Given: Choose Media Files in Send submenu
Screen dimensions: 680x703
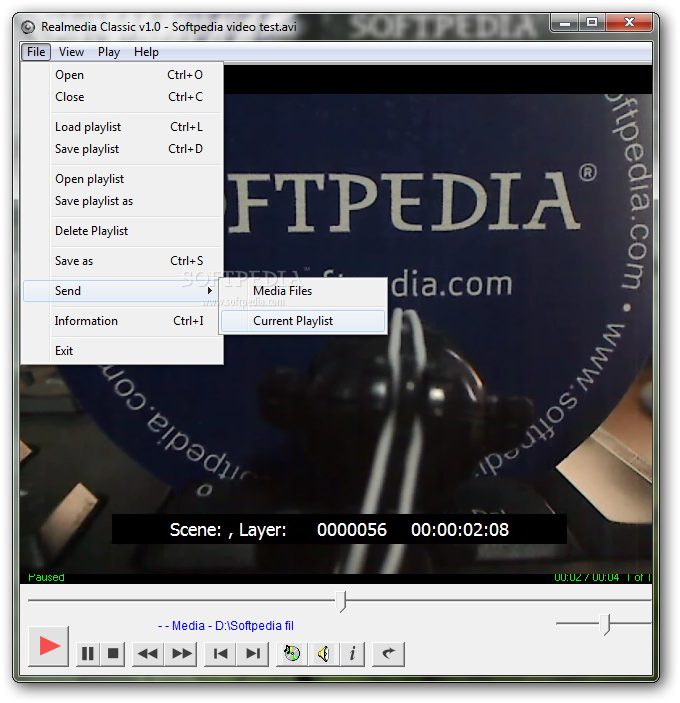Looking at the screenshot, I should [x=303, y=291].
